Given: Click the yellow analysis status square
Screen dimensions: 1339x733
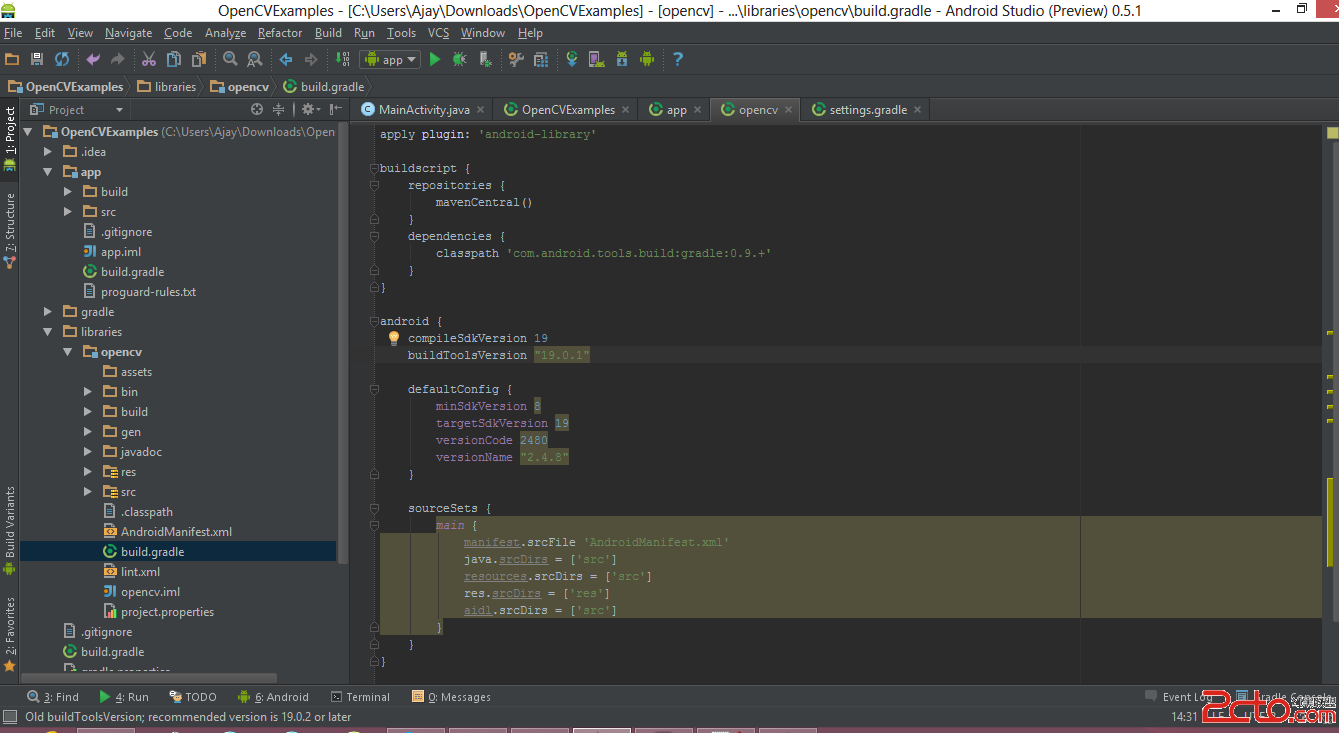Looking at the screenshot, I should point(1332,132).
